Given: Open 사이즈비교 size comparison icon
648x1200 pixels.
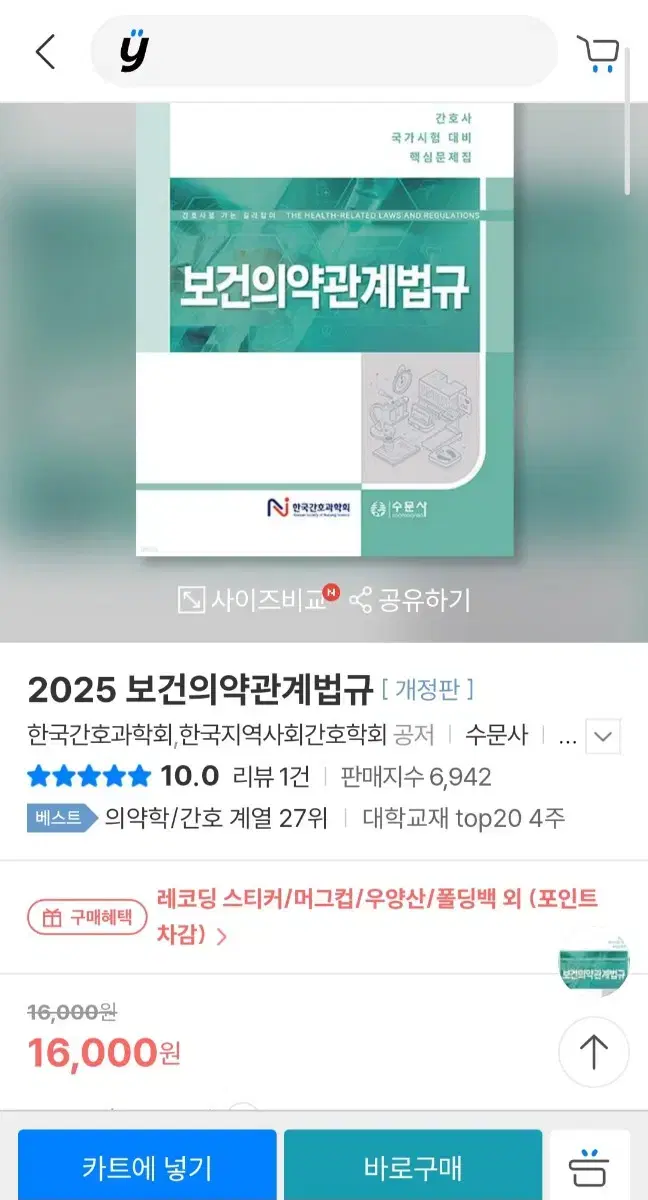Looking at the screenshot, I should pos(191,600).
